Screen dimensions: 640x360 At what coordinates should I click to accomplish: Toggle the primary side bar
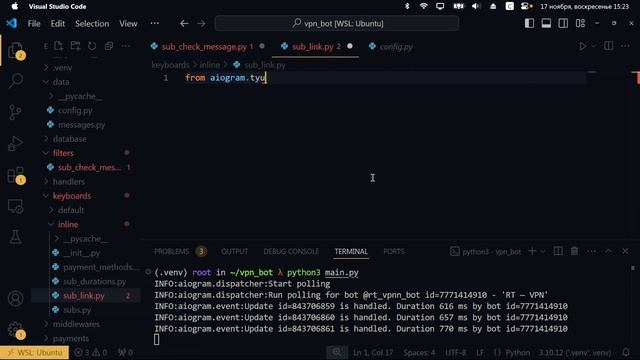click(x=529, y=23)
